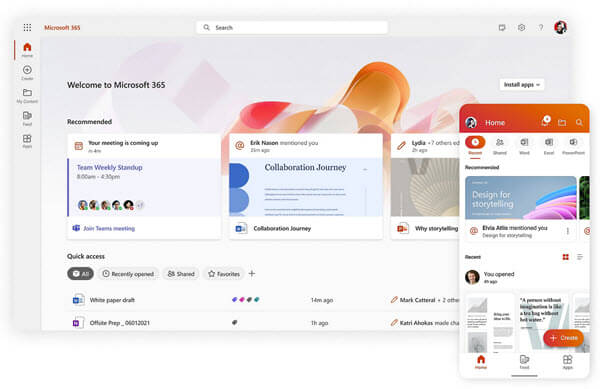Open the app launcher waffle icon
The image size is (600, 389).
[x=27, y=27]
